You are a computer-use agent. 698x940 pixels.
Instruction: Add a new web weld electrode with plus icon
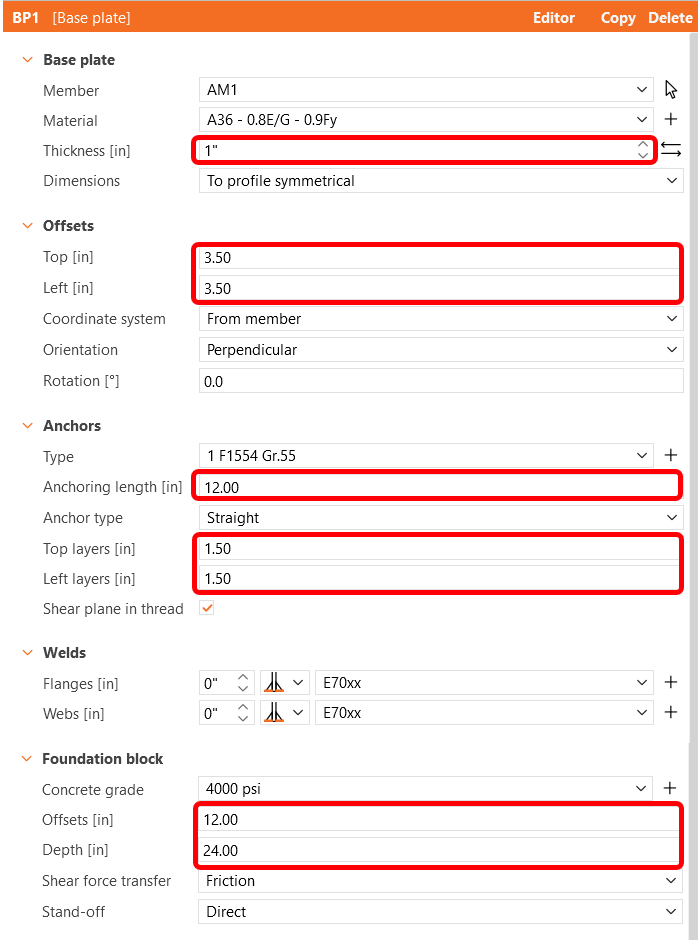(x=671, y=712)
